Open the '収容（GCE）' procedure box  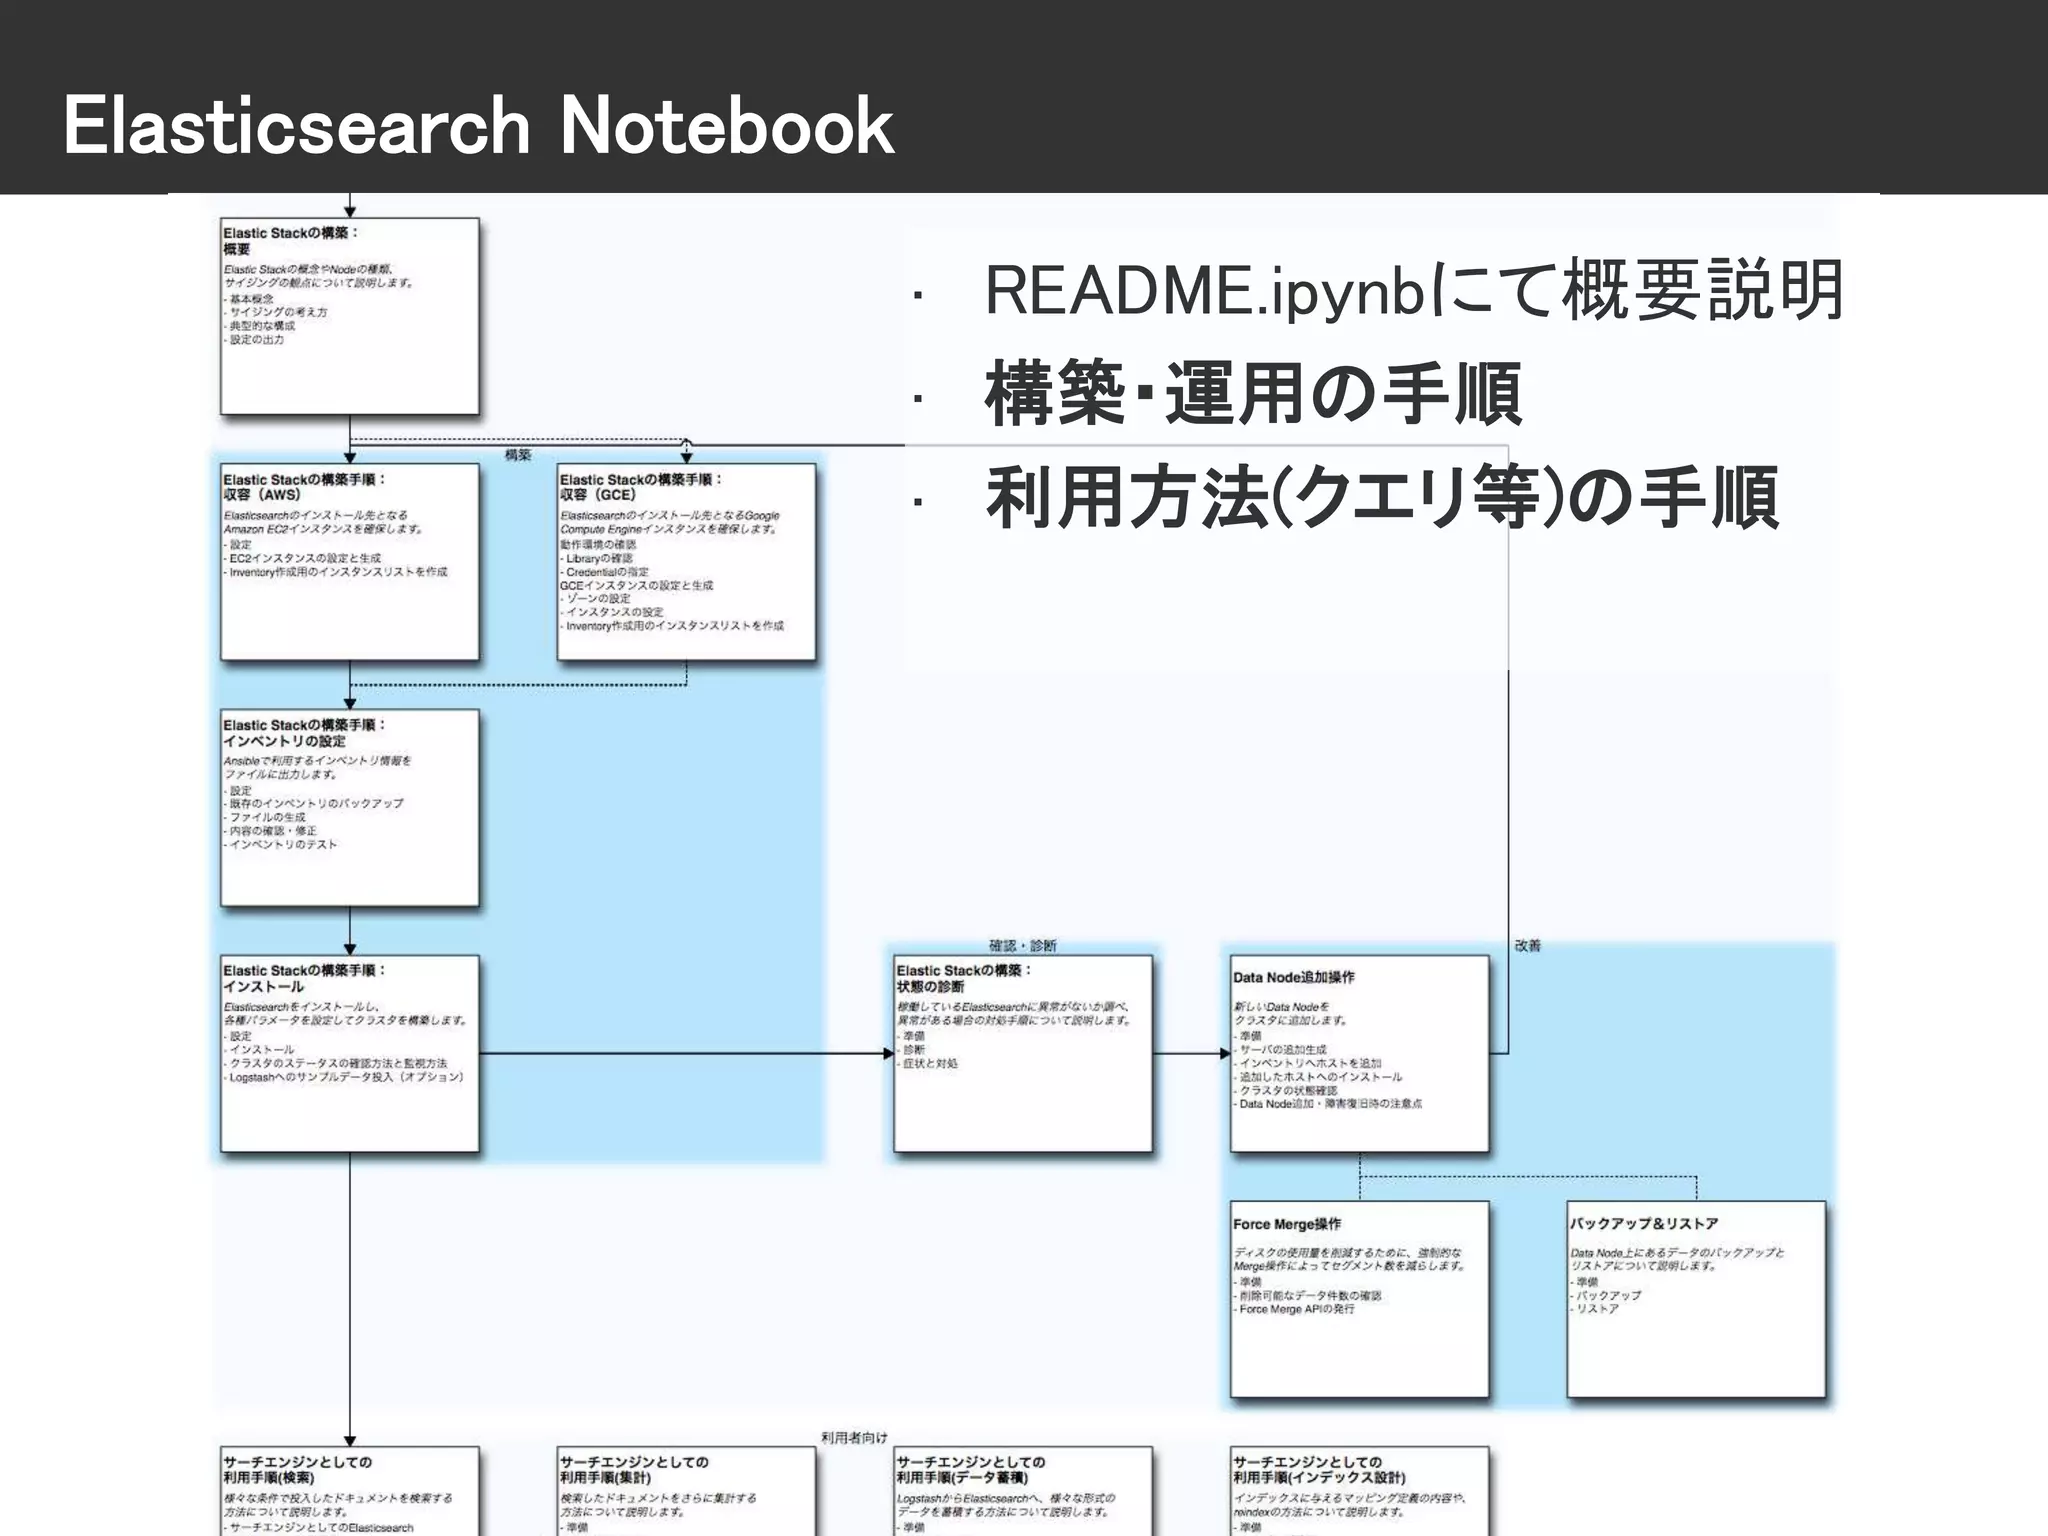pyautogui.click(x=686, y=562)
